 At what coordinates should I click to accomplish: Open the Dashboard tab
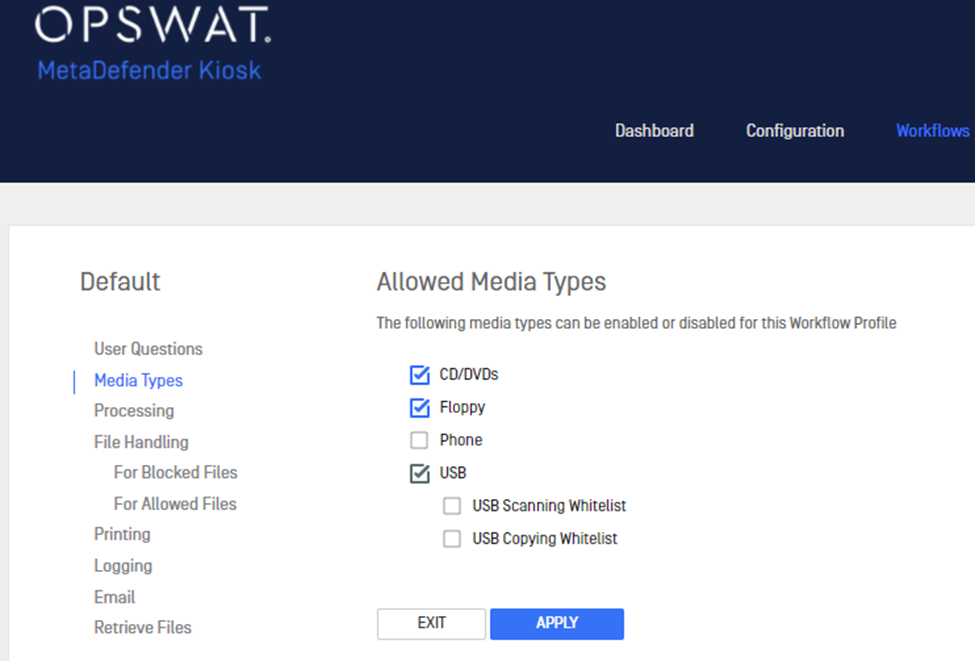coord(654,131)
